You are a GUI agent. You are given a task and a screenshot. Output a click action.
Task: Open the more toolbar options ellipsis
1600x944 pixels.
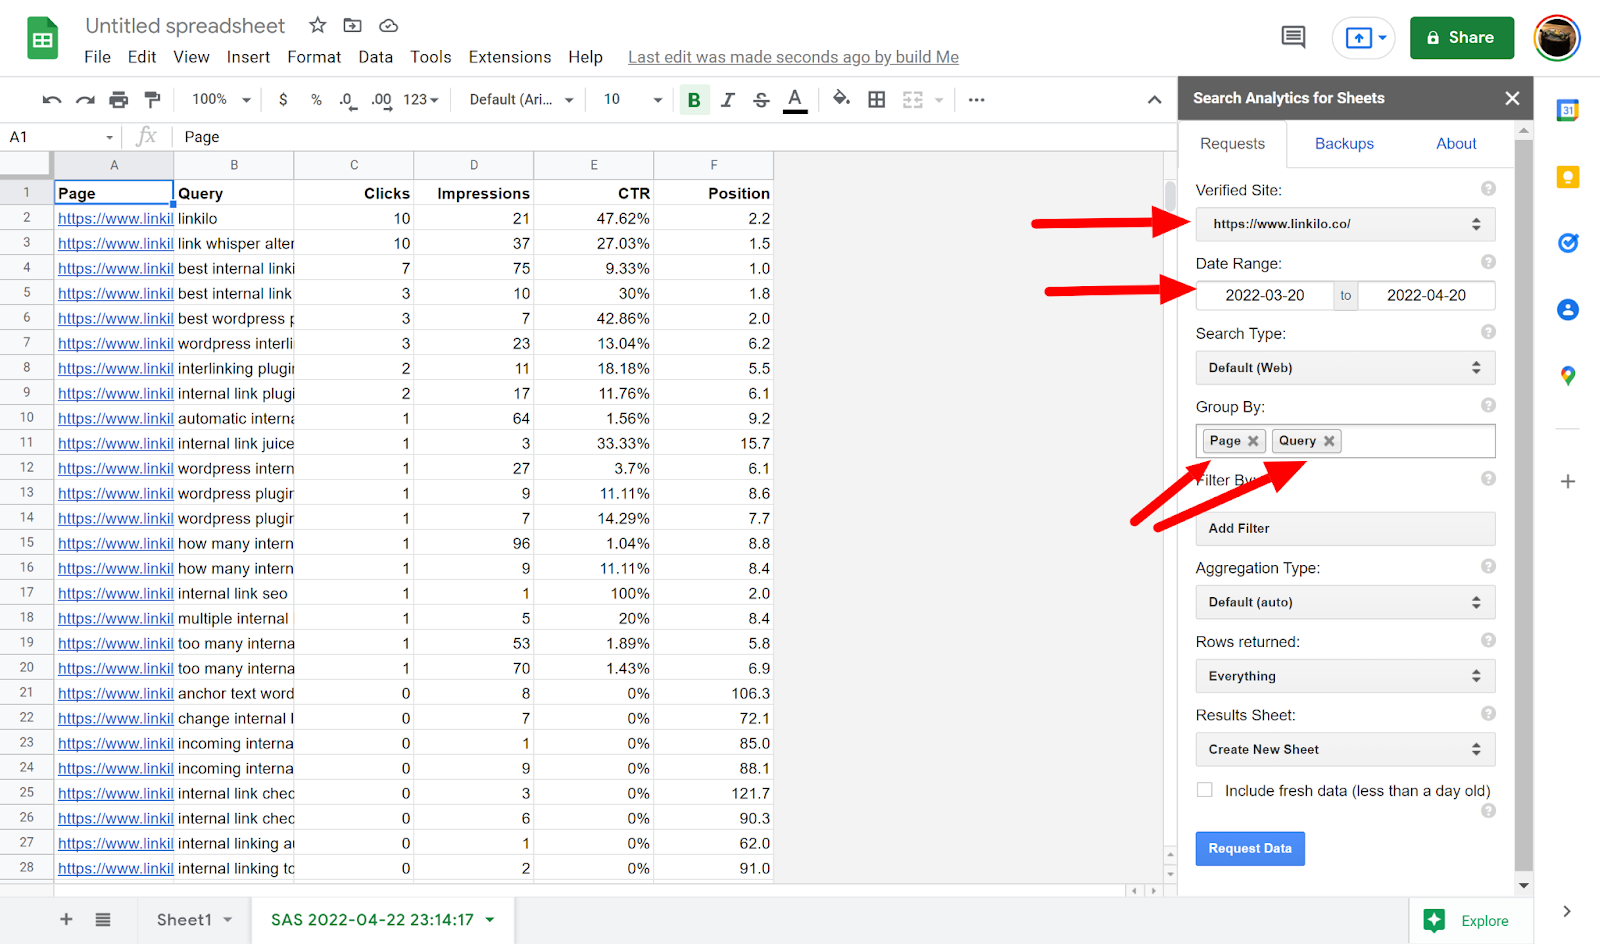977,100
